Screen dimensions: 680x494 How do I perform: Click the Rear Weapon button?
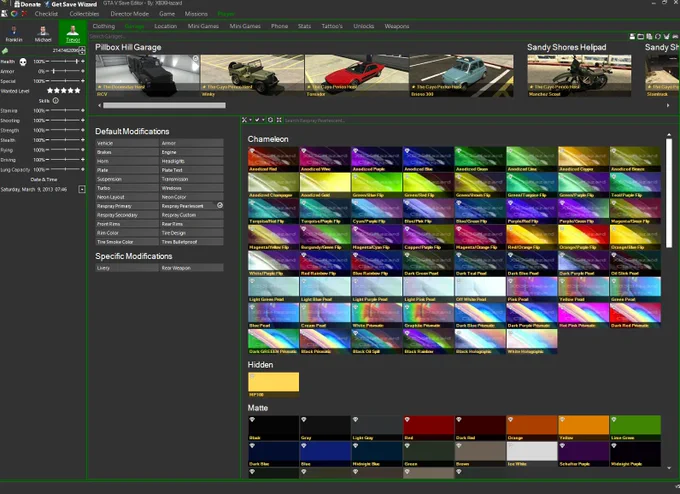coord(192,268)
